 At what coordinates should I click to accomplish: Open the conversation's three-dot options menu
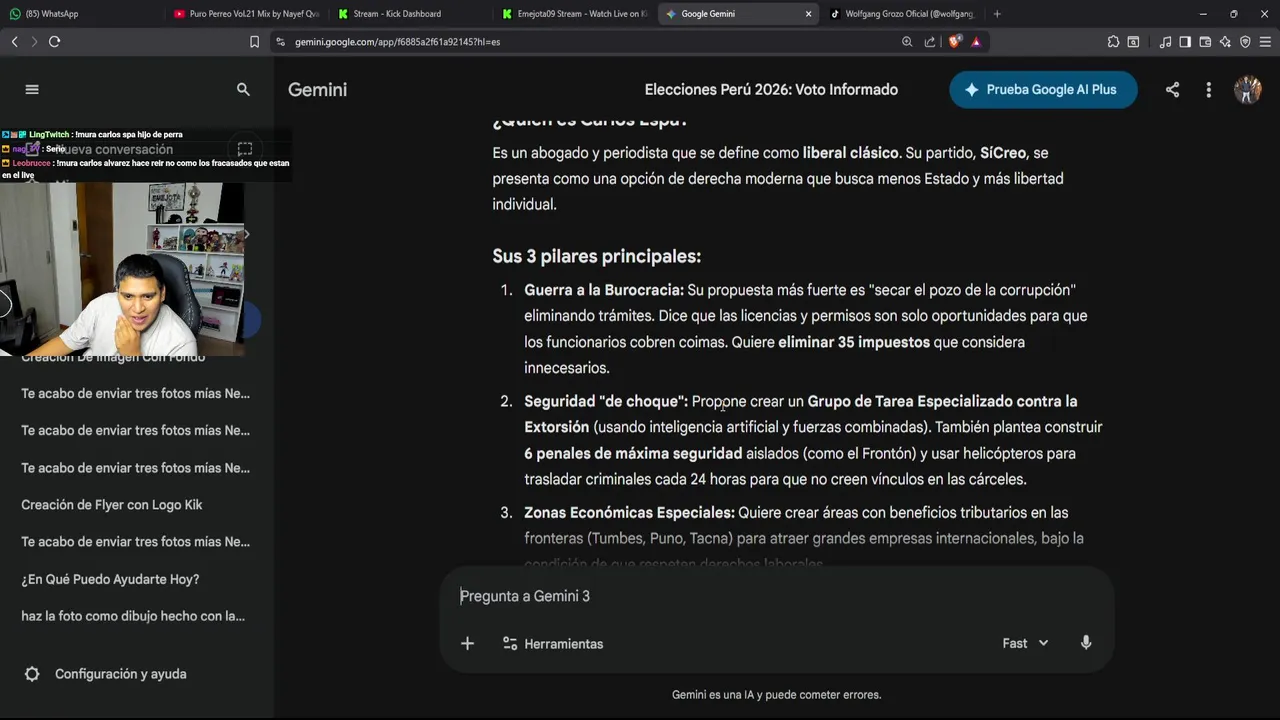tap(1208, 90)
